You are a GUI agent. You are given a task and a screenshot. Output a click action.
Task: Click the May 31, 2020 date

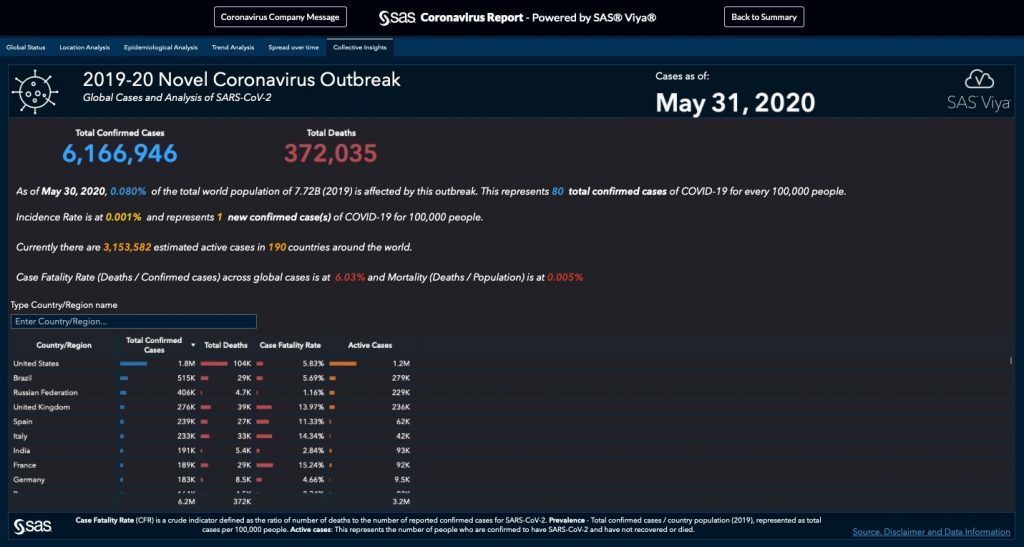click(735, 103)
